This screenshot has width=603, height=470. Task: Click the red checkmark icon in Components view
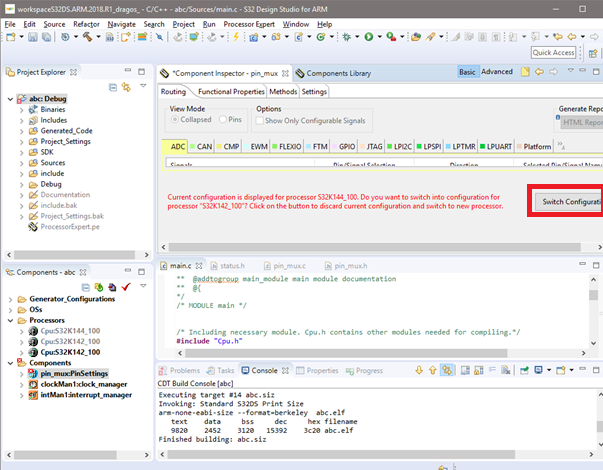126,287
